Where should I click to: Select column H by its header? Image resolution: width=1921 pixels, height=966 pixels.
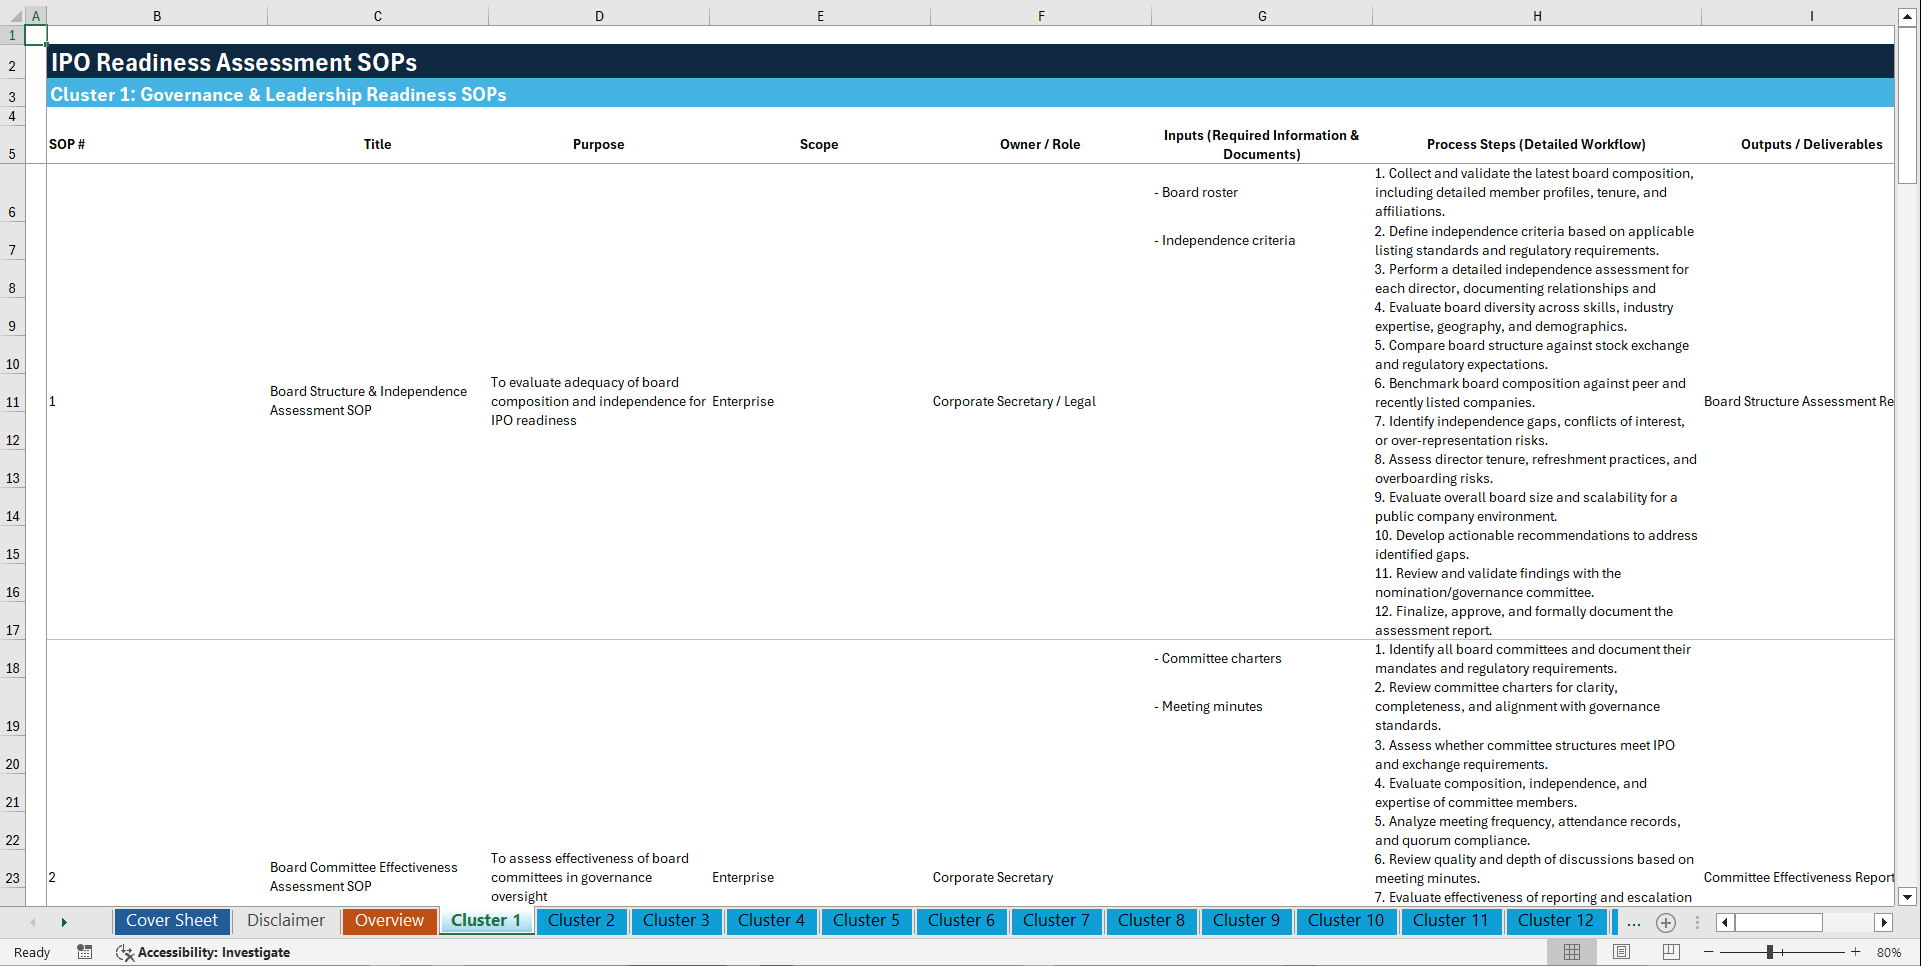tap(1537, 15)
